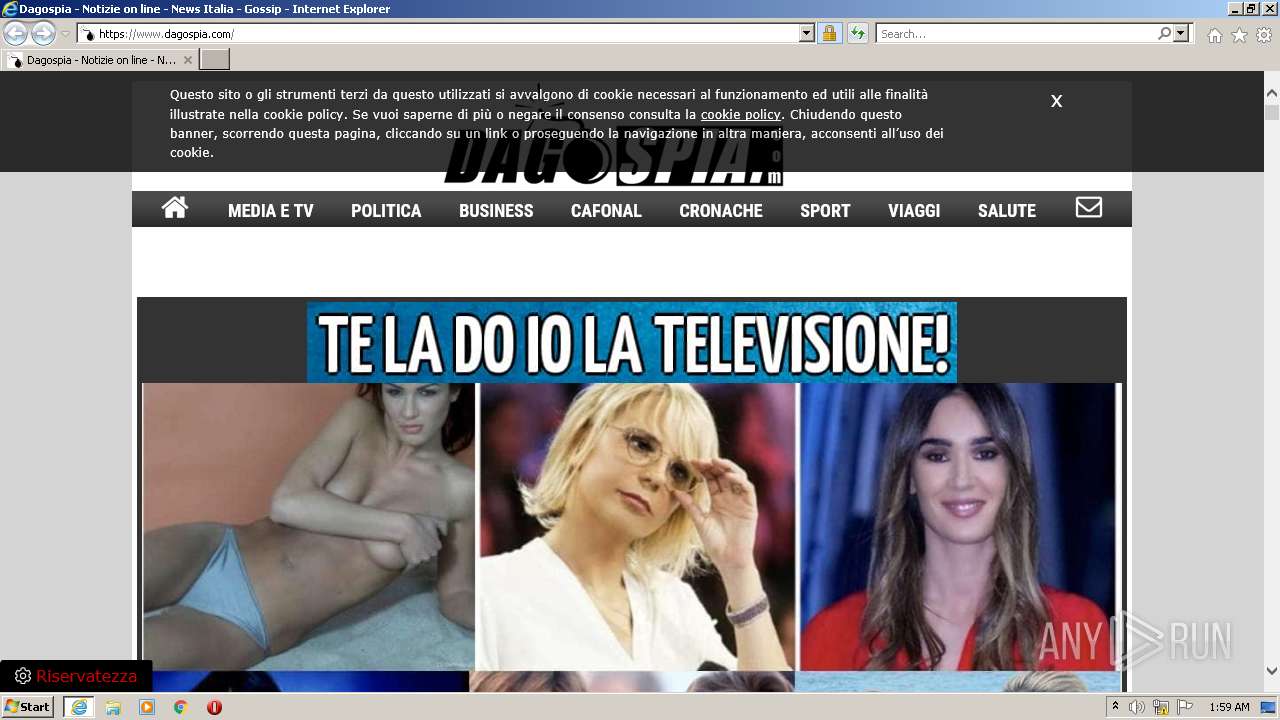Go to site home via house icon

175,208
